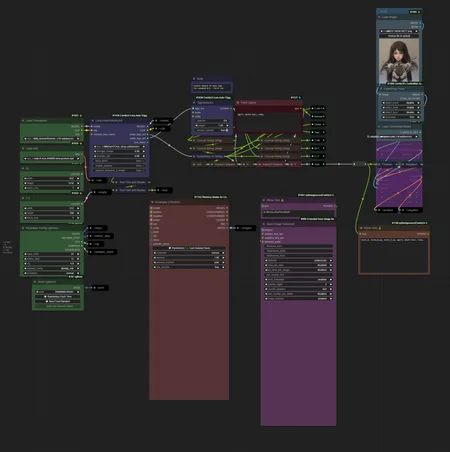This screenshot has height=452, width=450.
Task: Collapse the Seed node title dot
Action: pos(35,282)
